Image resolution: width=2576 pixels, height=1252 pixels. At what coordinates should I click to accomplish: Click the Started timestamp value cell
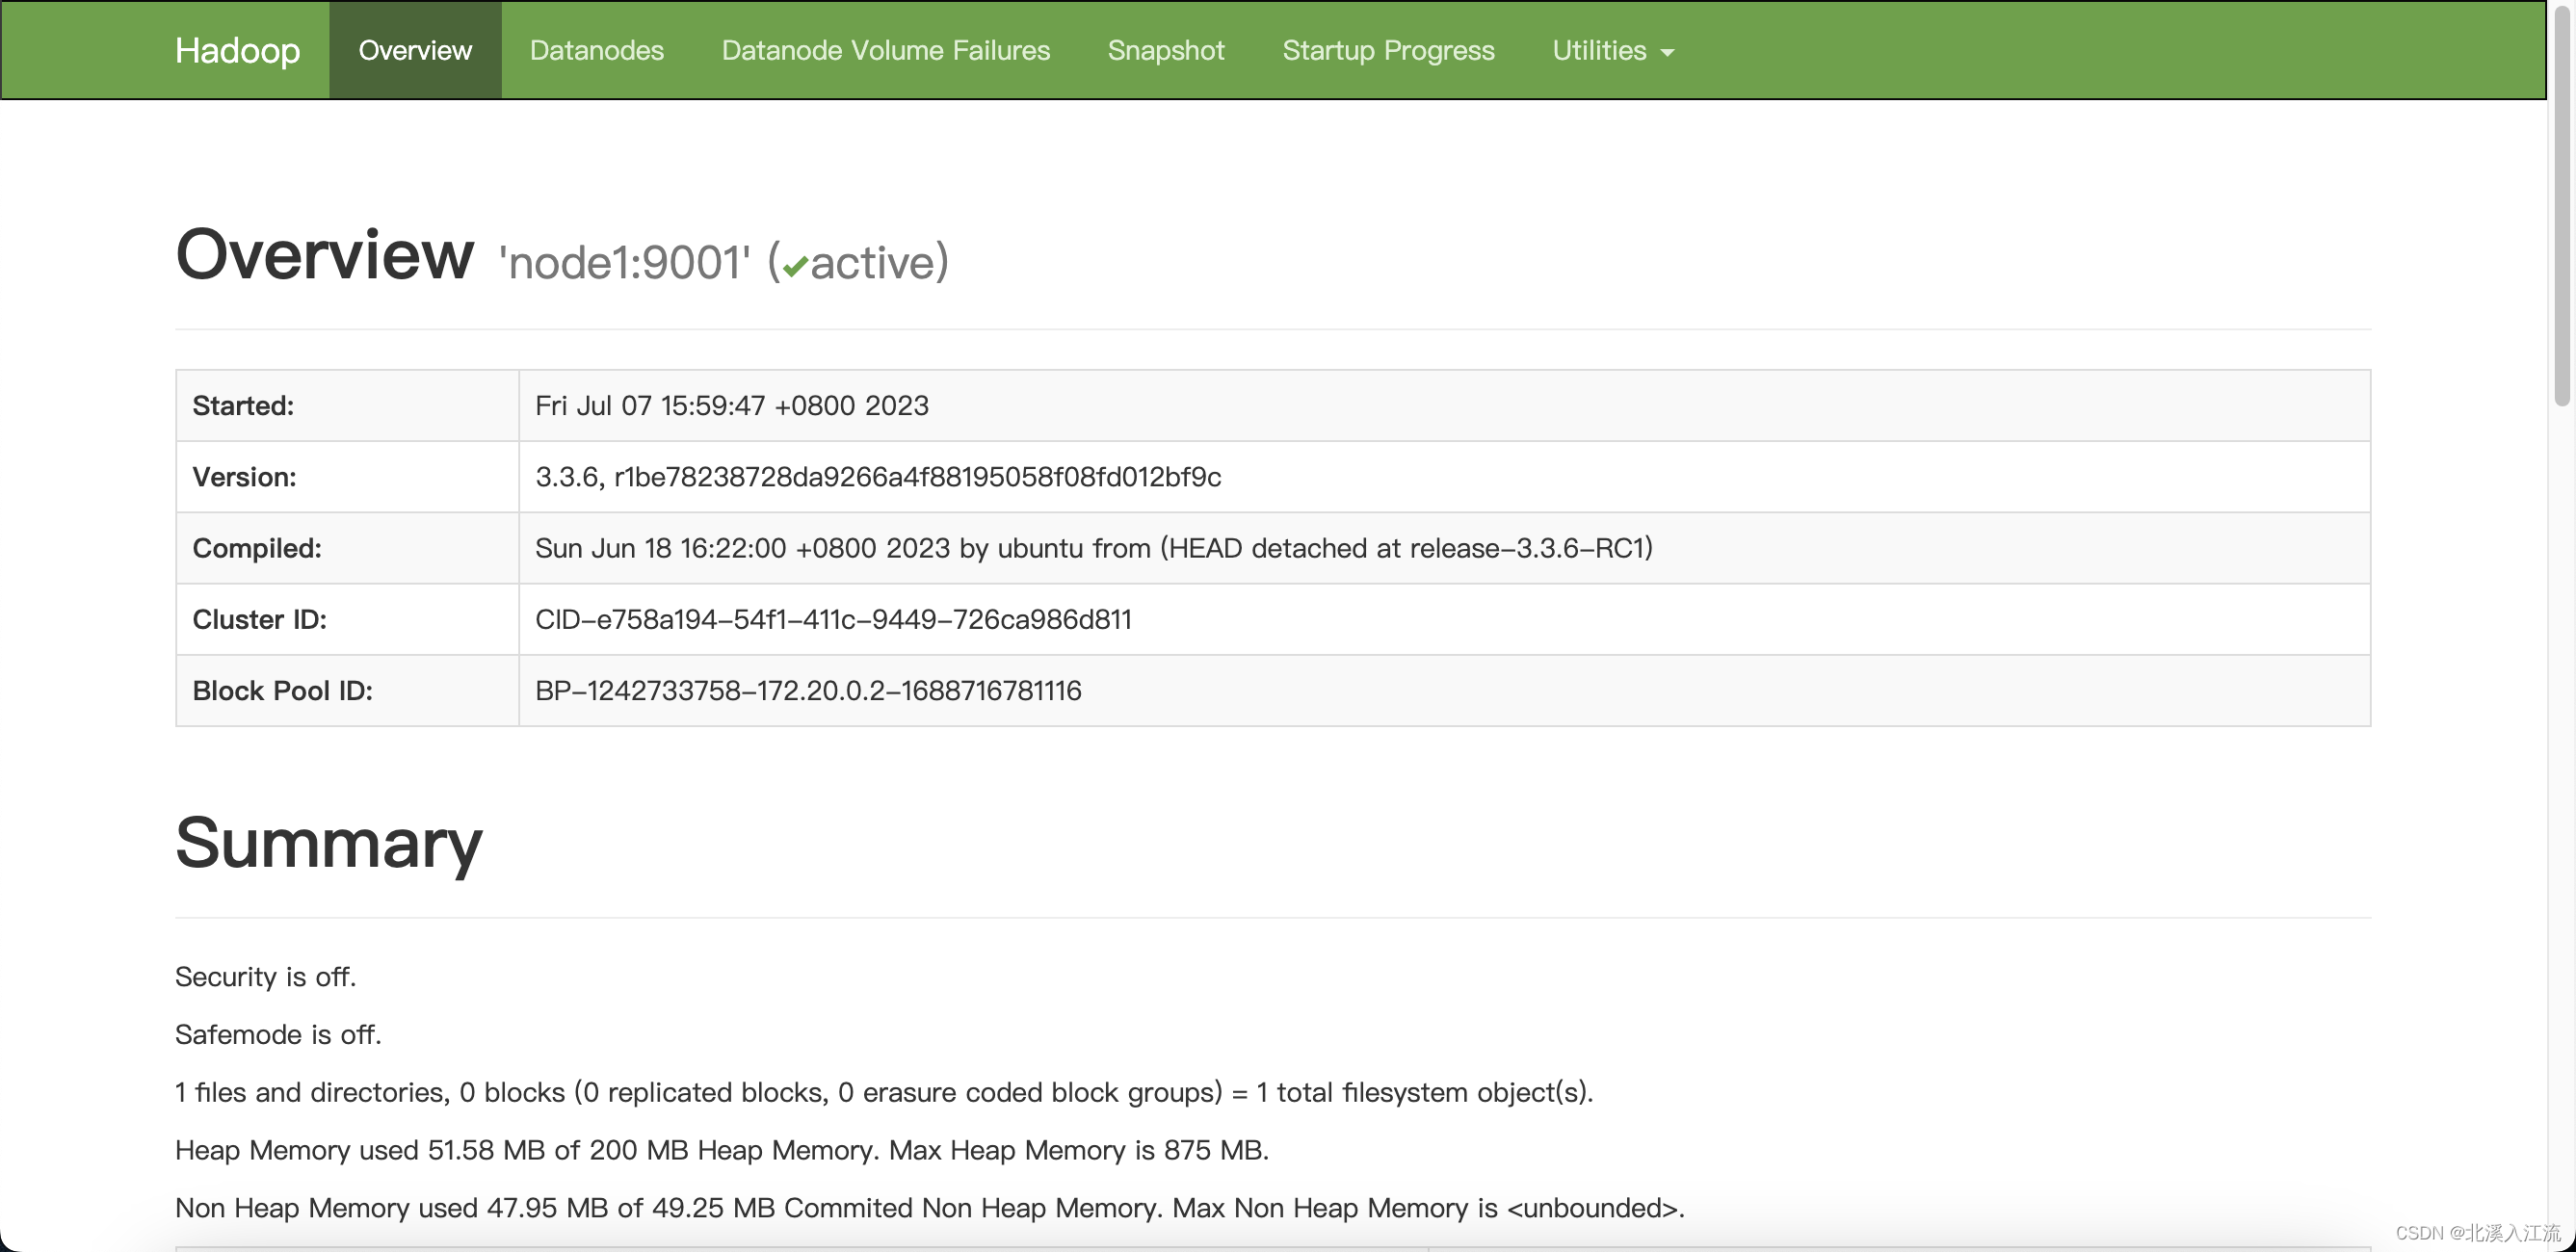click(731, 405)
